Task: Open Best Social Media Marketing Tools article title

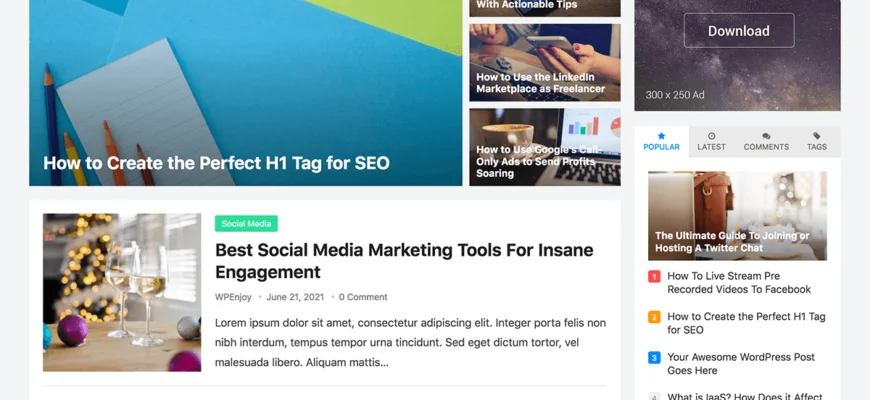Action: point(404,261)
